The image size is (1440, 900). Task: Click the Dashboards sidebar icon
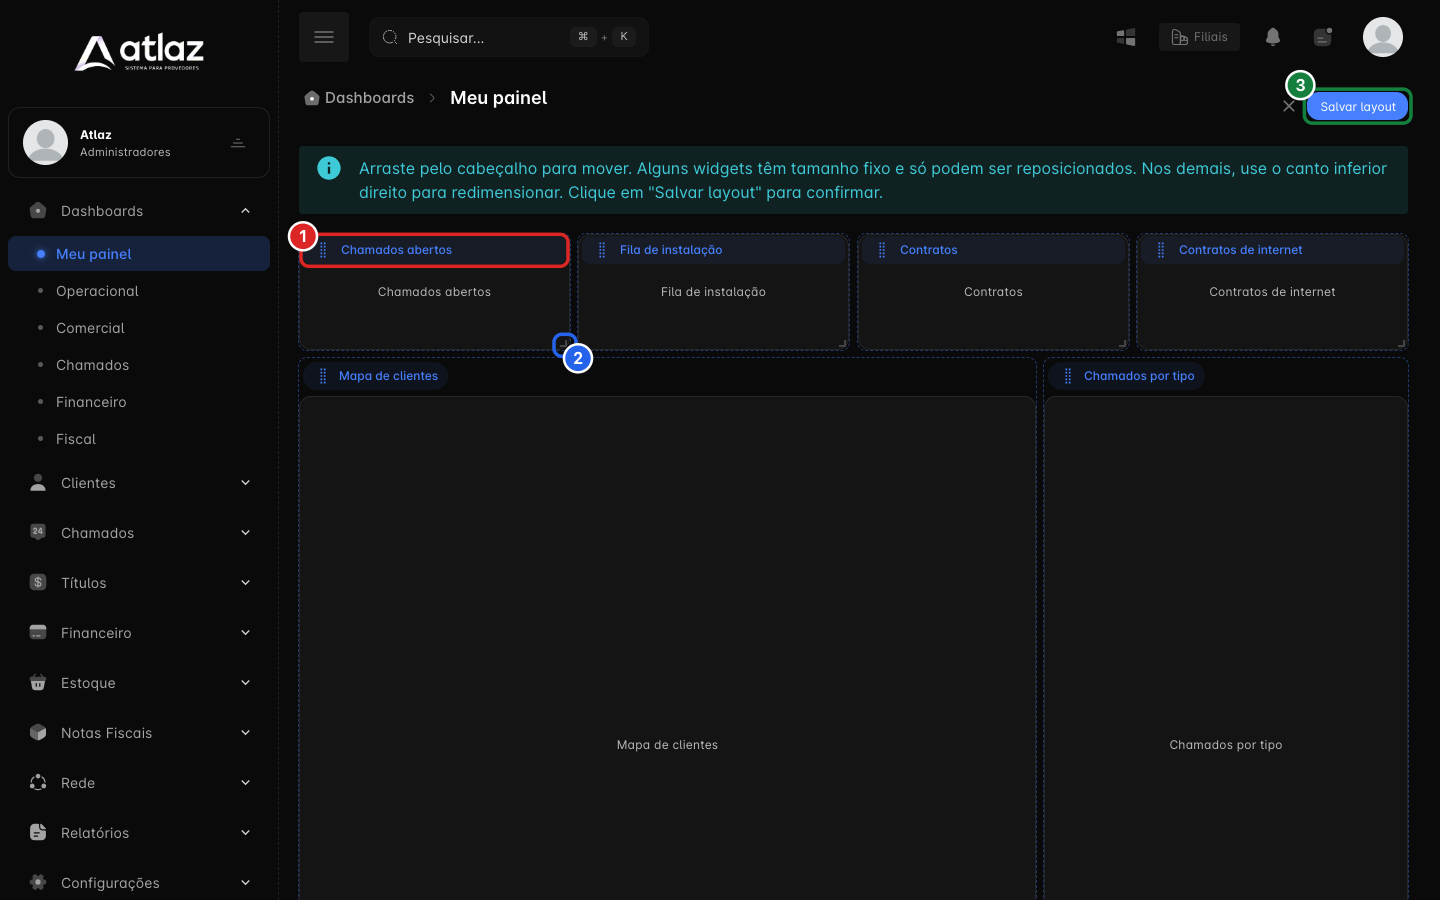tap(38, 210)
